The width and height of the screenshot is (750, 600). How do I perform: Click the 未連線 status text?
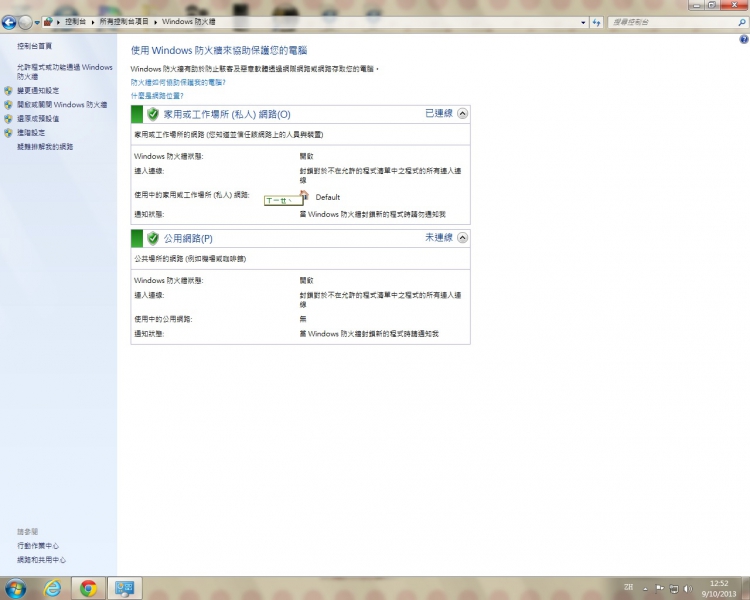439,238
